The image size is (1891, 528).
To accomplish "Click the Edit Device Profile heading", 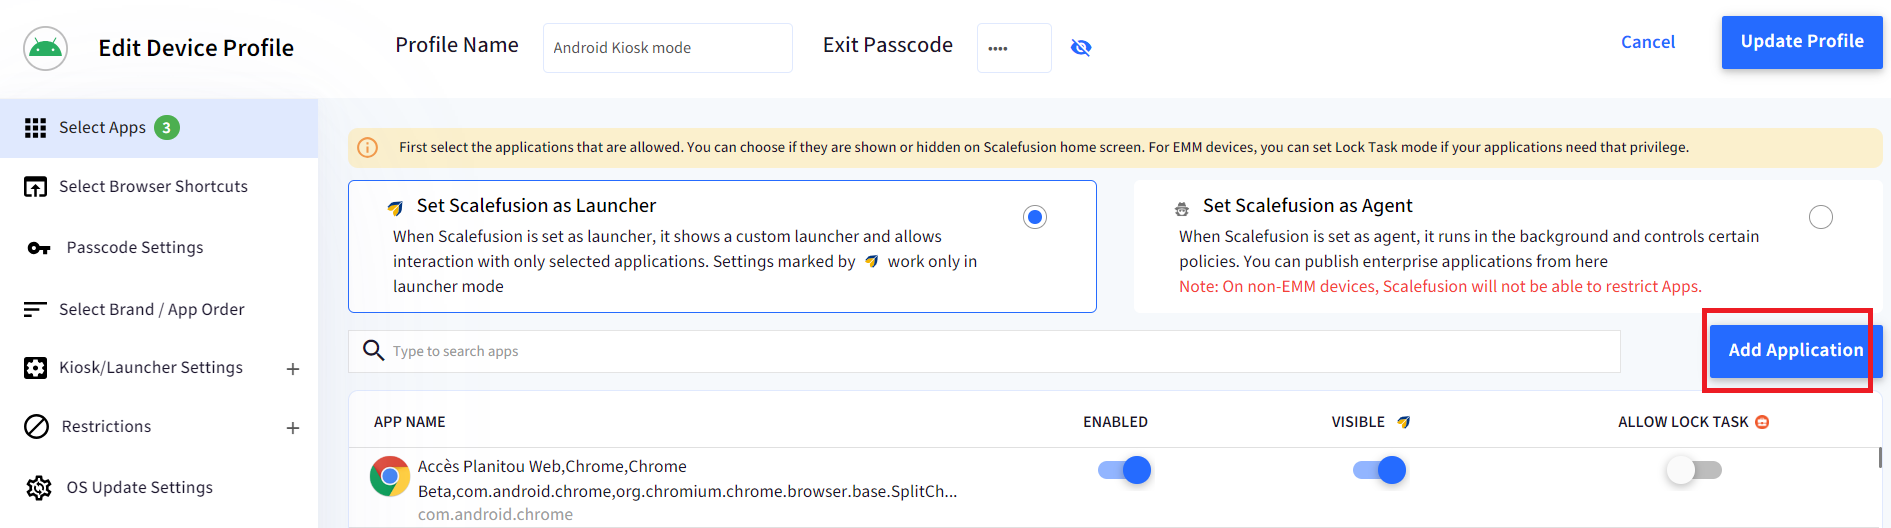I will tap(196, 48).
